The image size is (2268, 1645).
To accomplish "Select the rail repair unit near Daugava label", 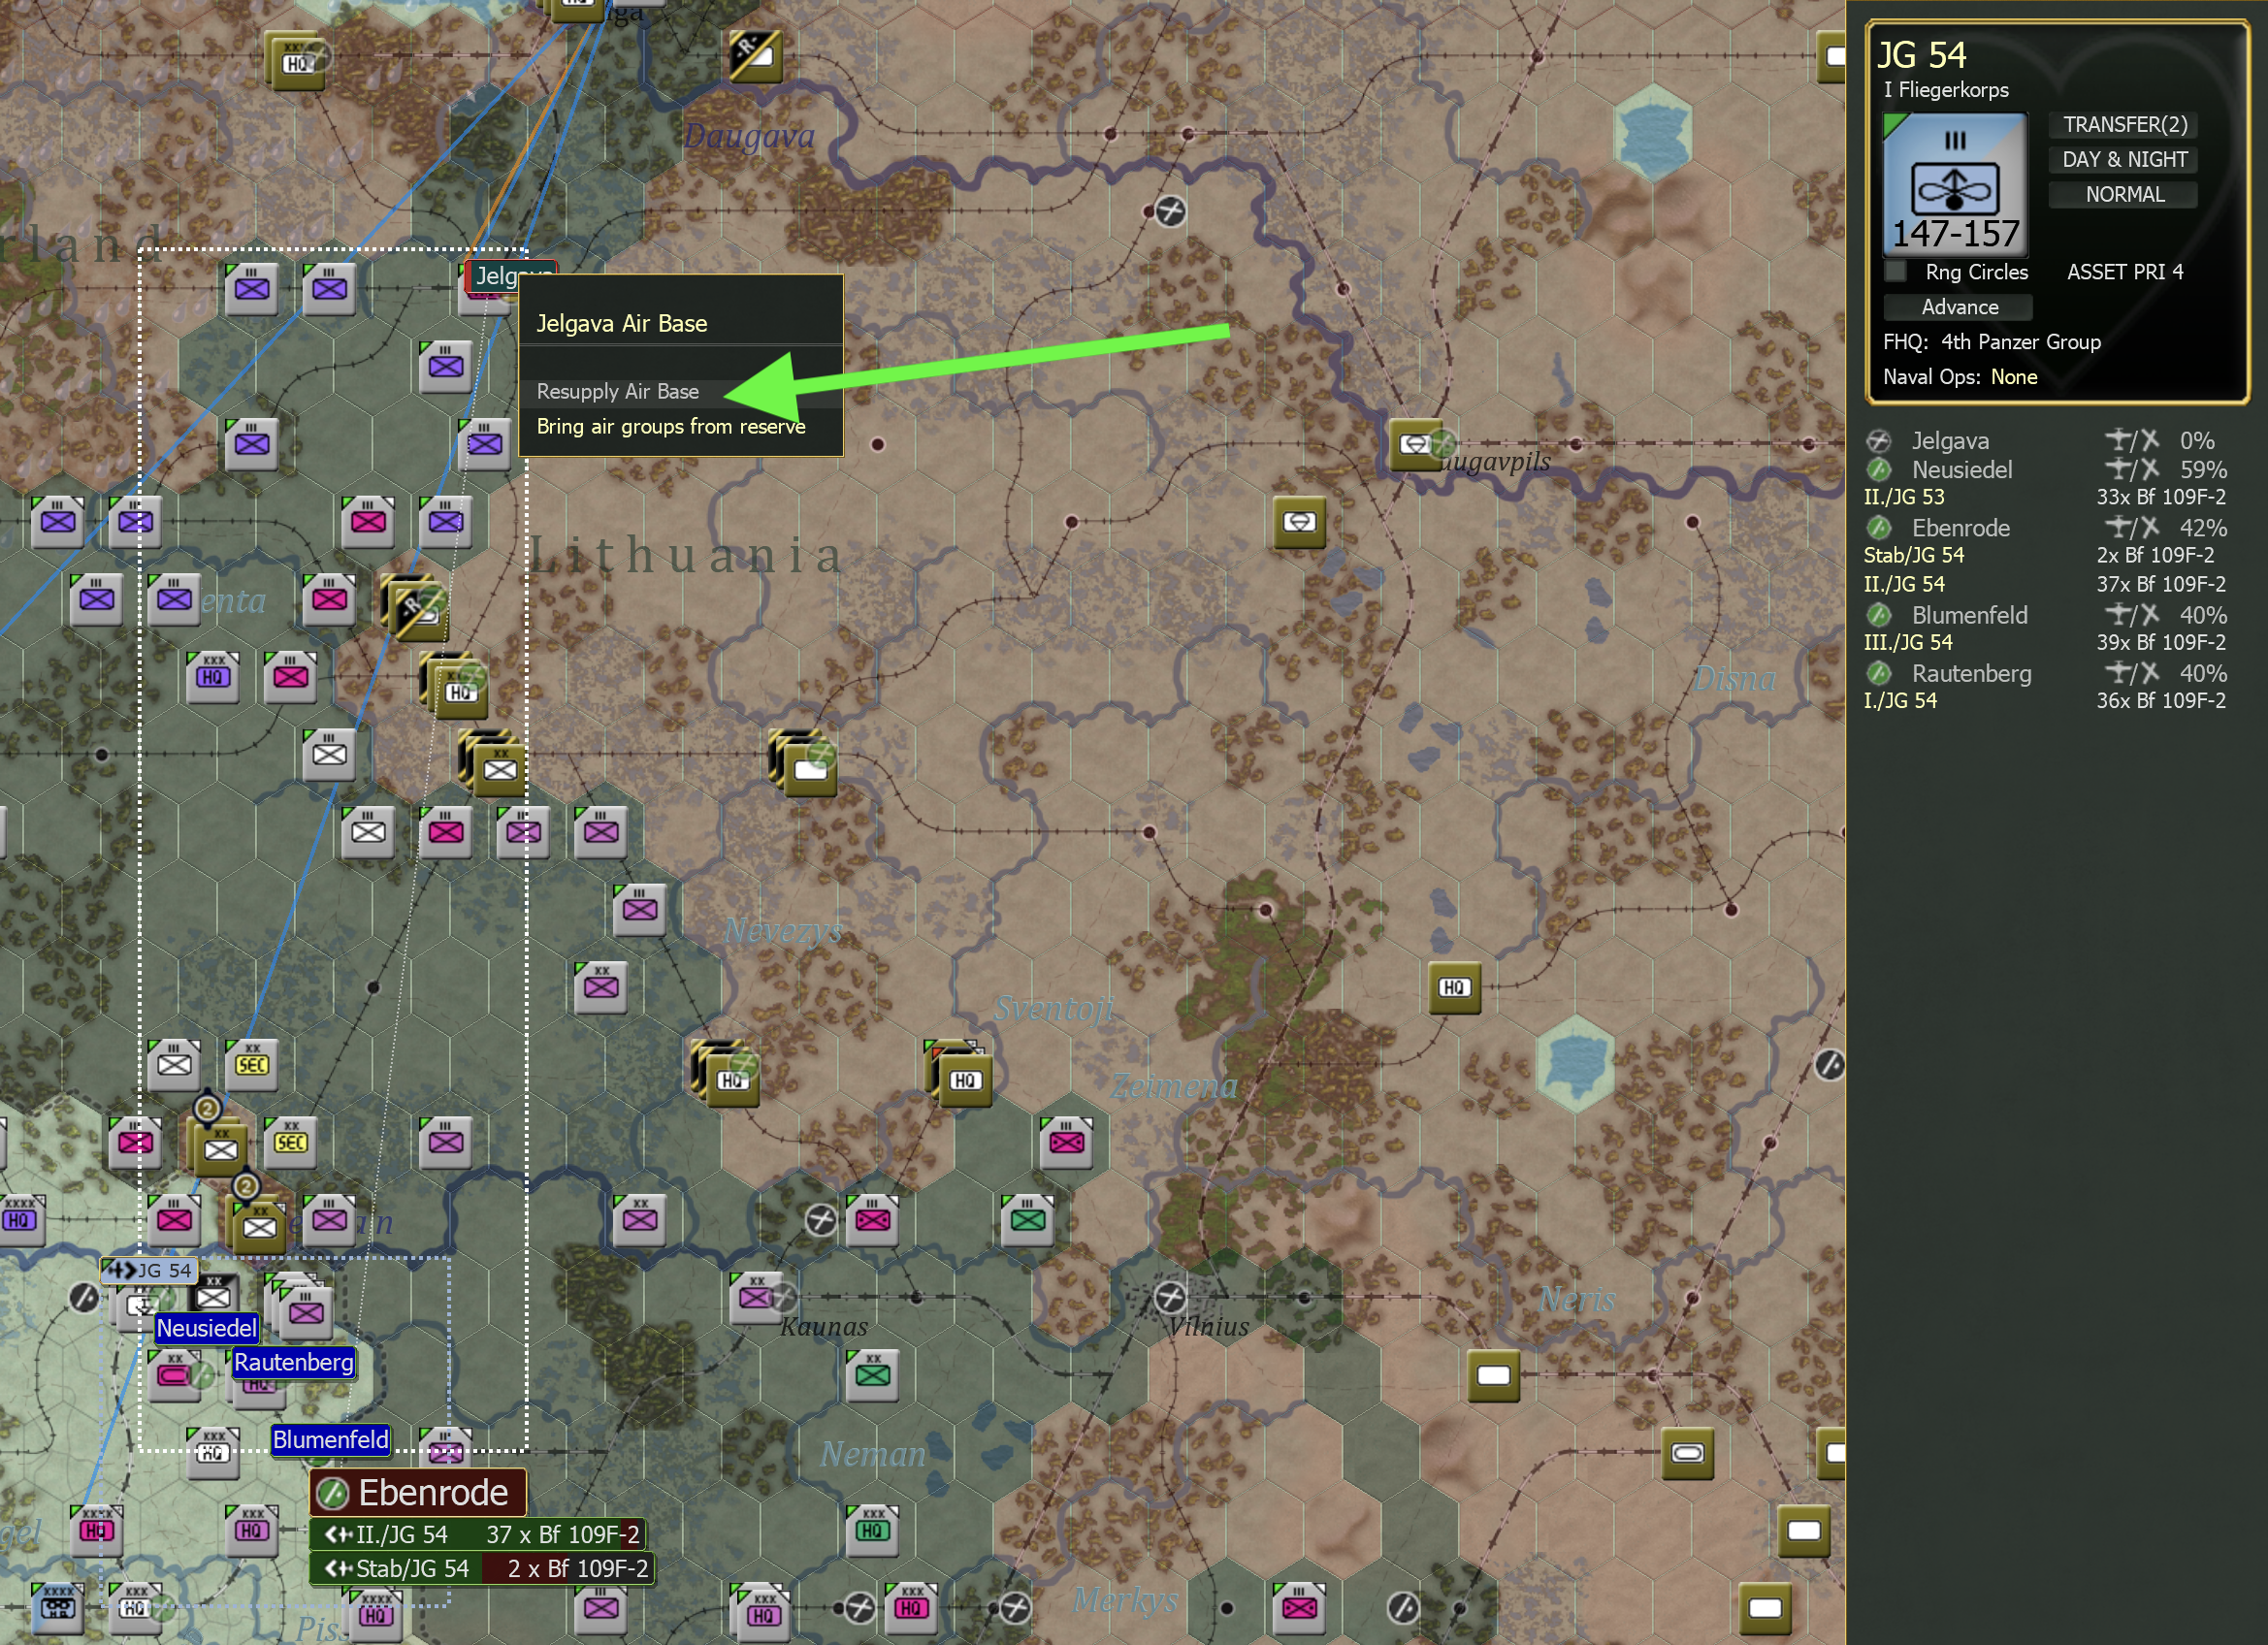I will coord(754,55).
